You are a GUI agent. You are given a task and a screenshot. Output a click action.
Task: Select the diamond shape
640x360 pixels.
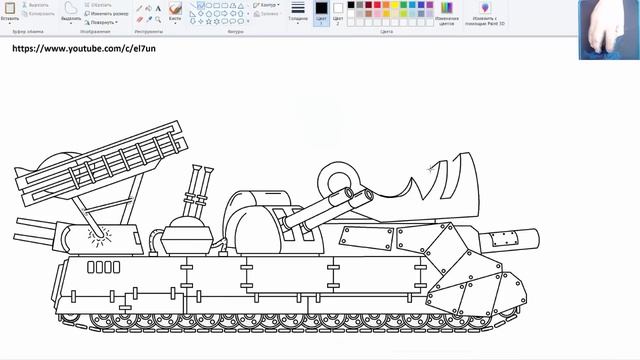200,13
